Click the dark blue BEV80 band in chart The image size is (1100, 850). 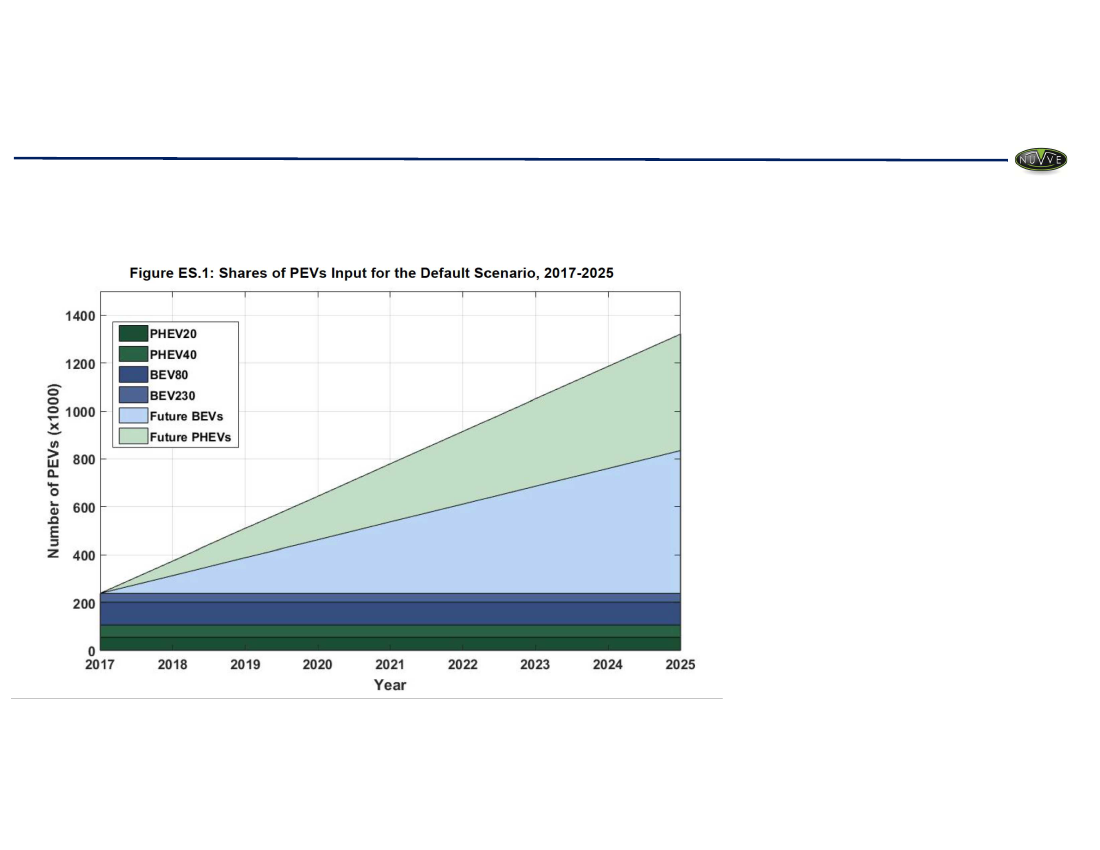pyautogui.click(x=390, y=614)
